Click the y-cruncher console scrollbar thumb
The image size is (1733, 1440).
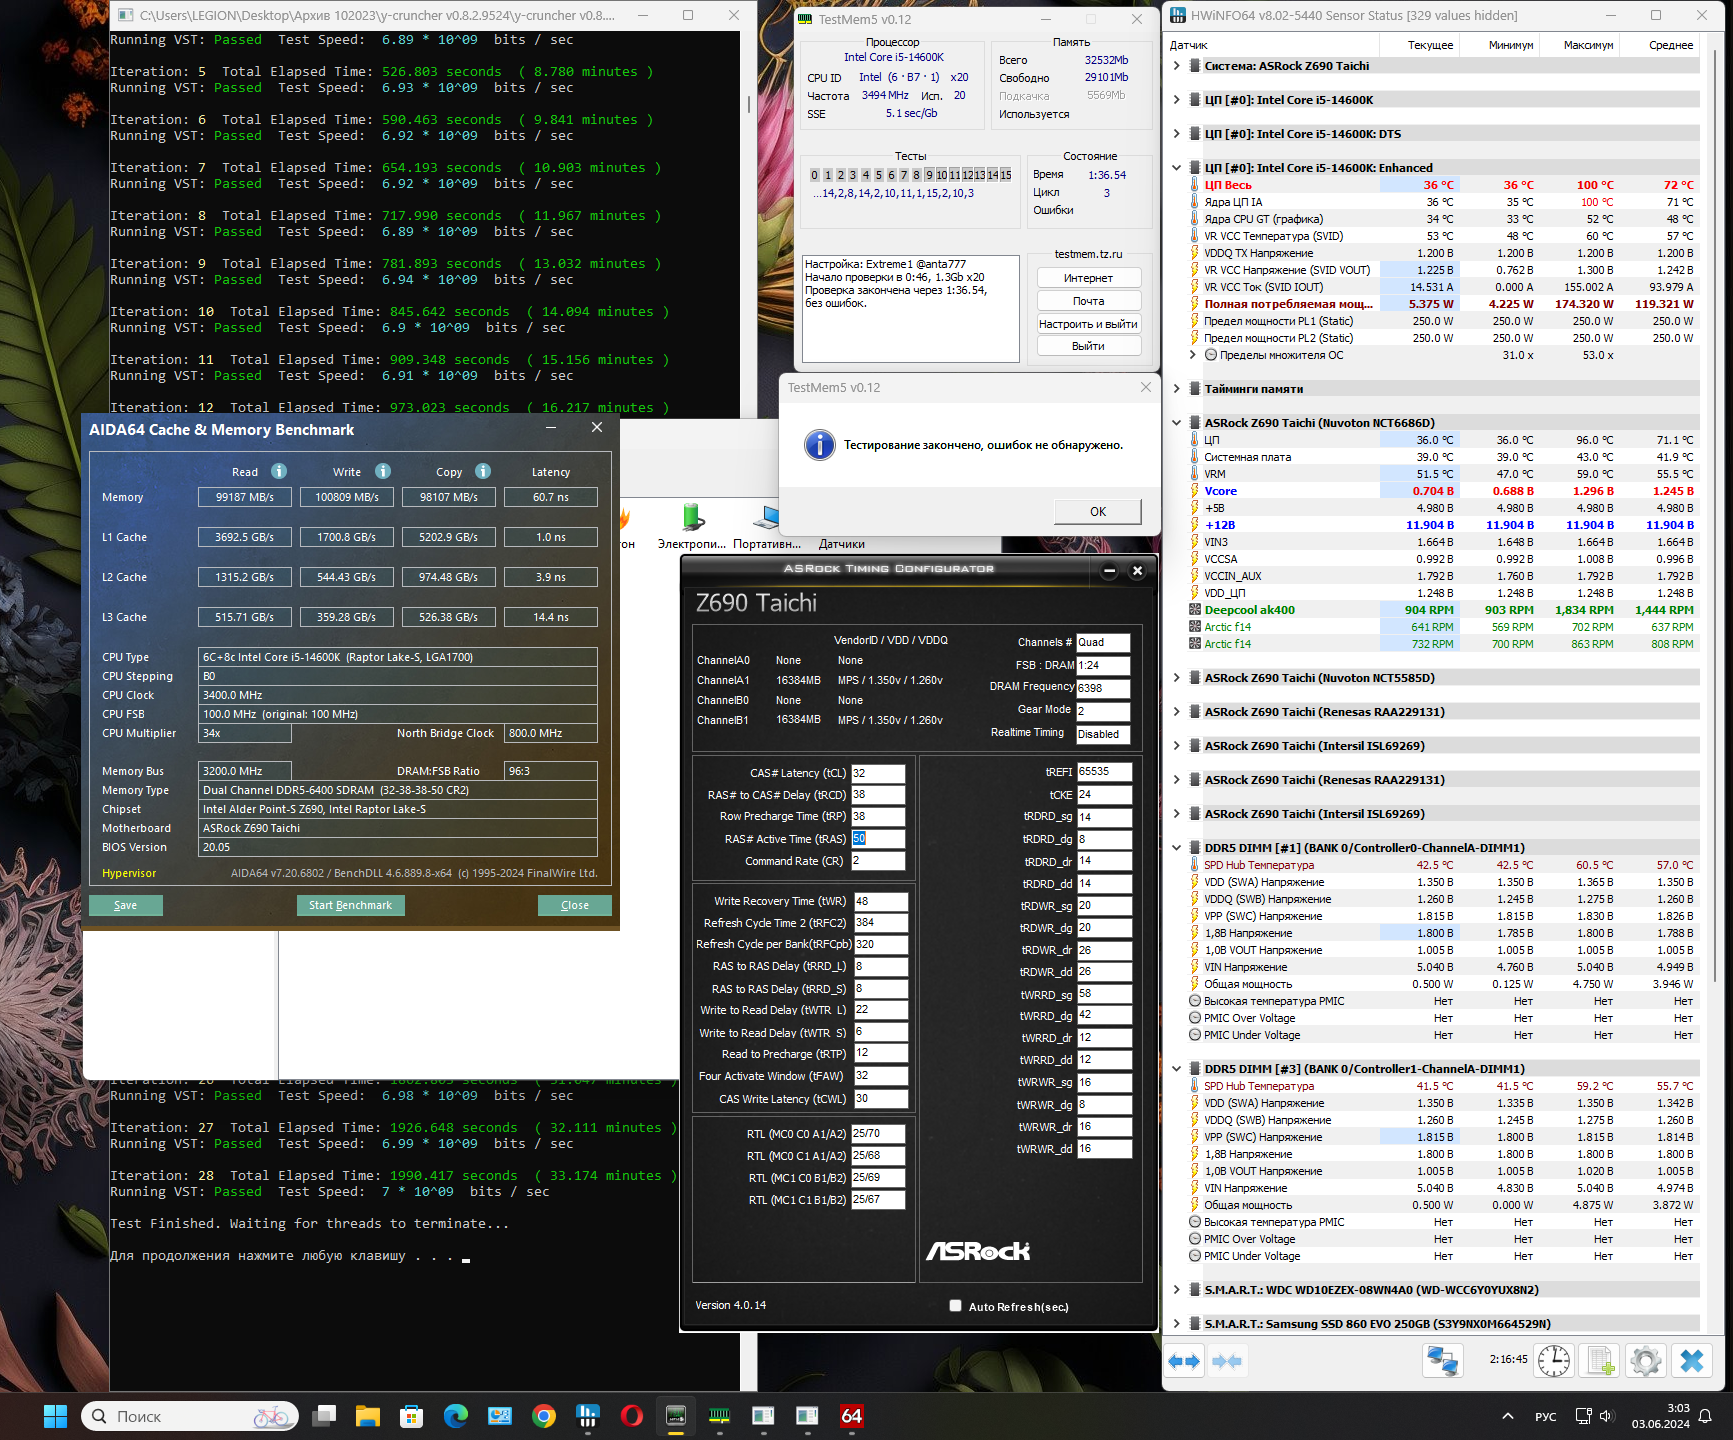pos(748,105)
